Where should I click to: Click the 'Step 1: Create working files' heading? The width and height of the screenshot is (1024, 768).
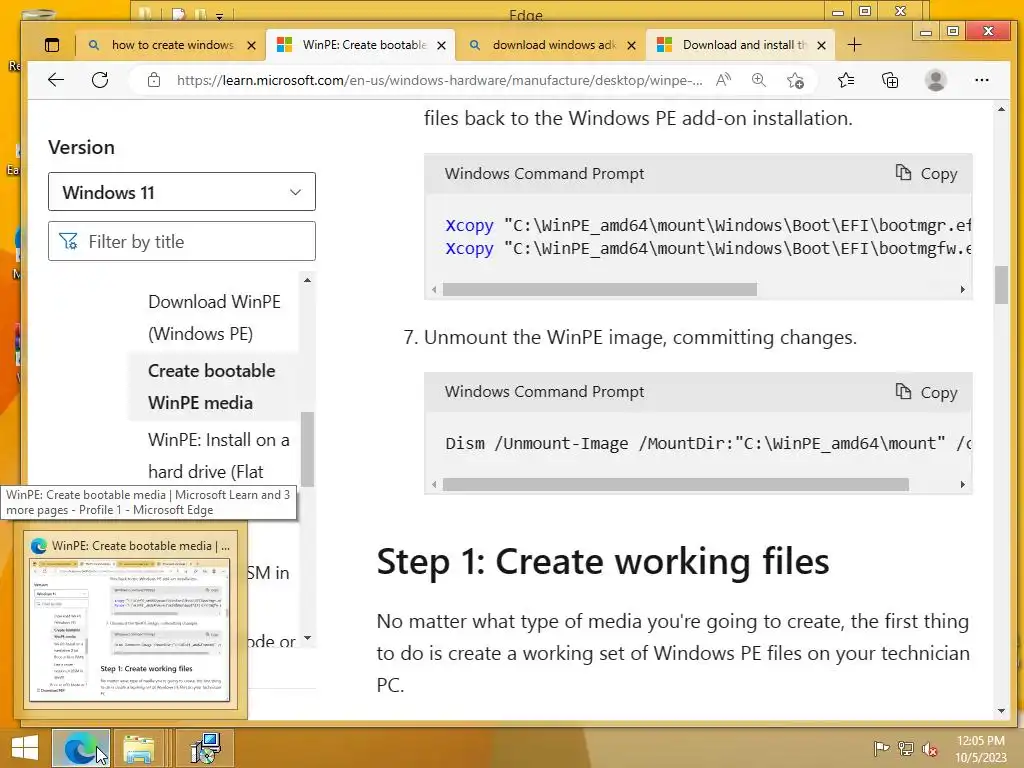coord(603,561)
